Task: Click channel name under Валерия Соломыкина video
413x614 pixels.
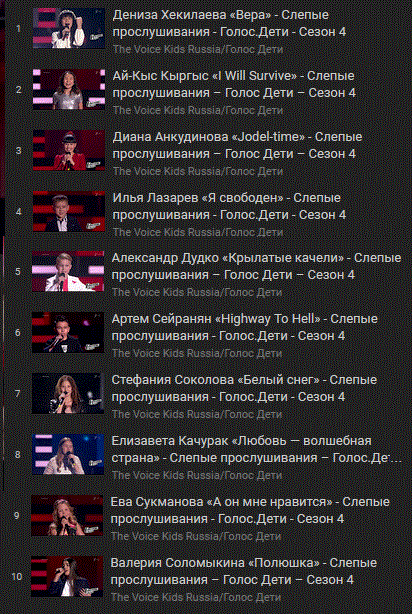Action: [196, 598]
